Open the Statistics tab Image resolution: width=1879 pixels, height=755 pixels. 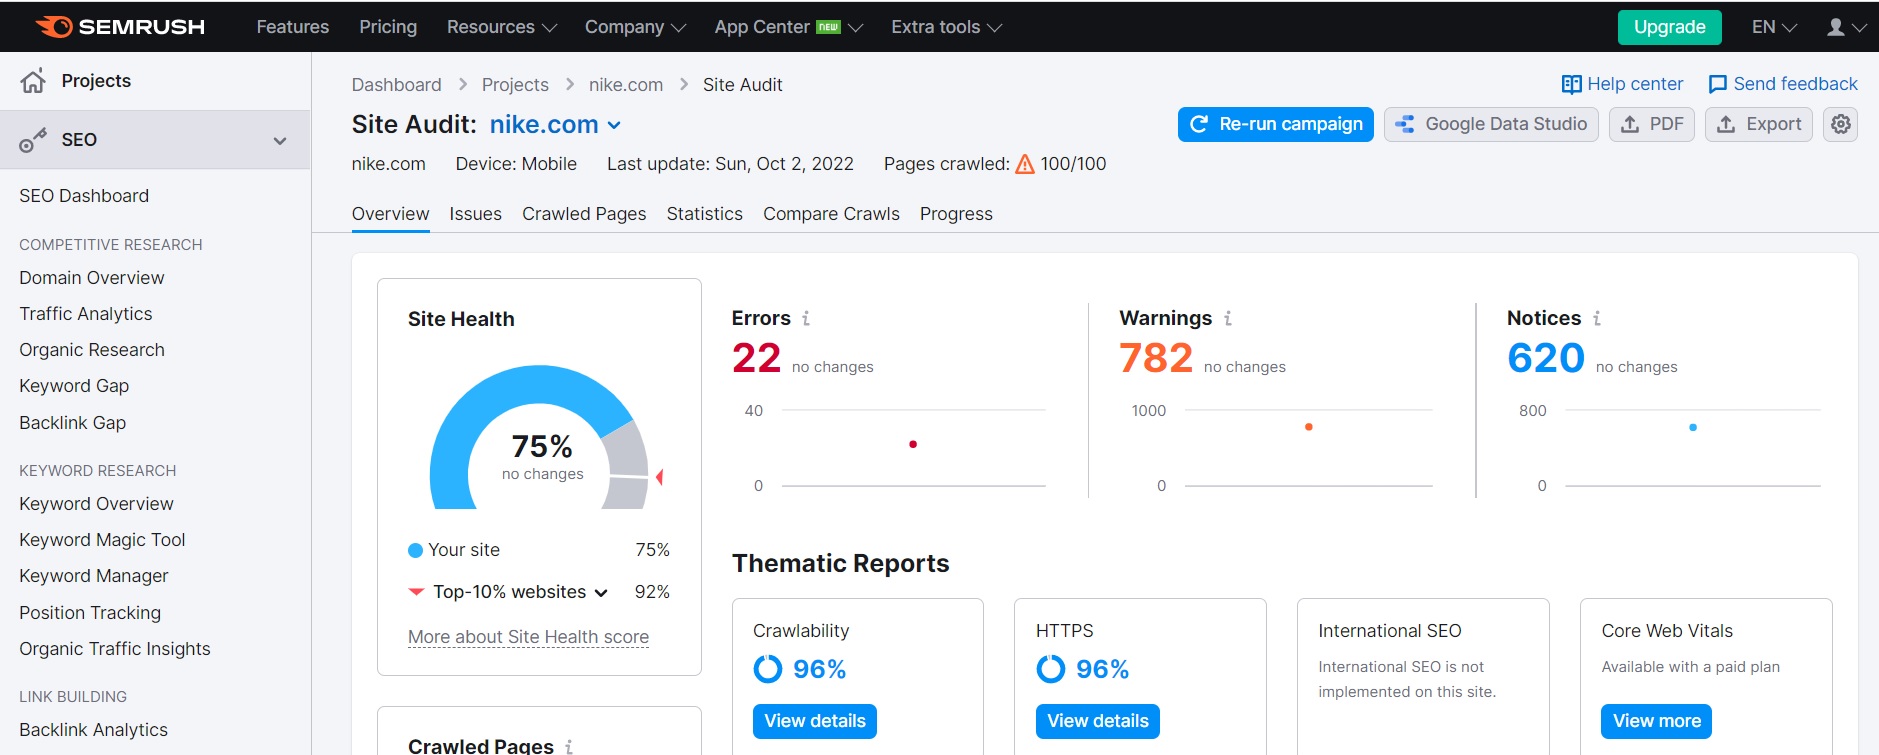click(x=705, y=214)
